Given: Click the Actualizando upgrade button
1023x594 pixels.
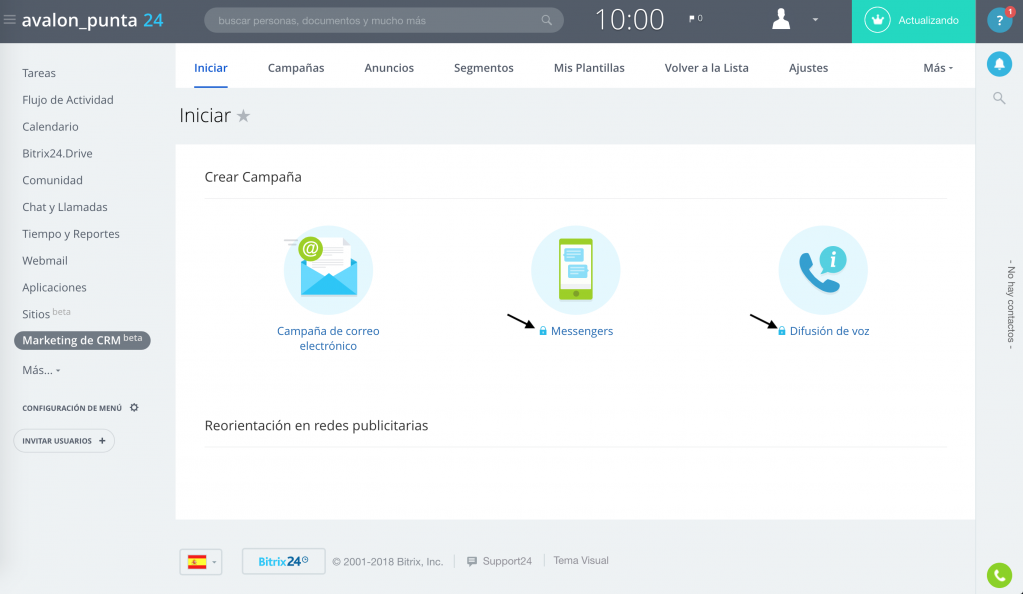Looking at the screenshot, I should point(913,21).
